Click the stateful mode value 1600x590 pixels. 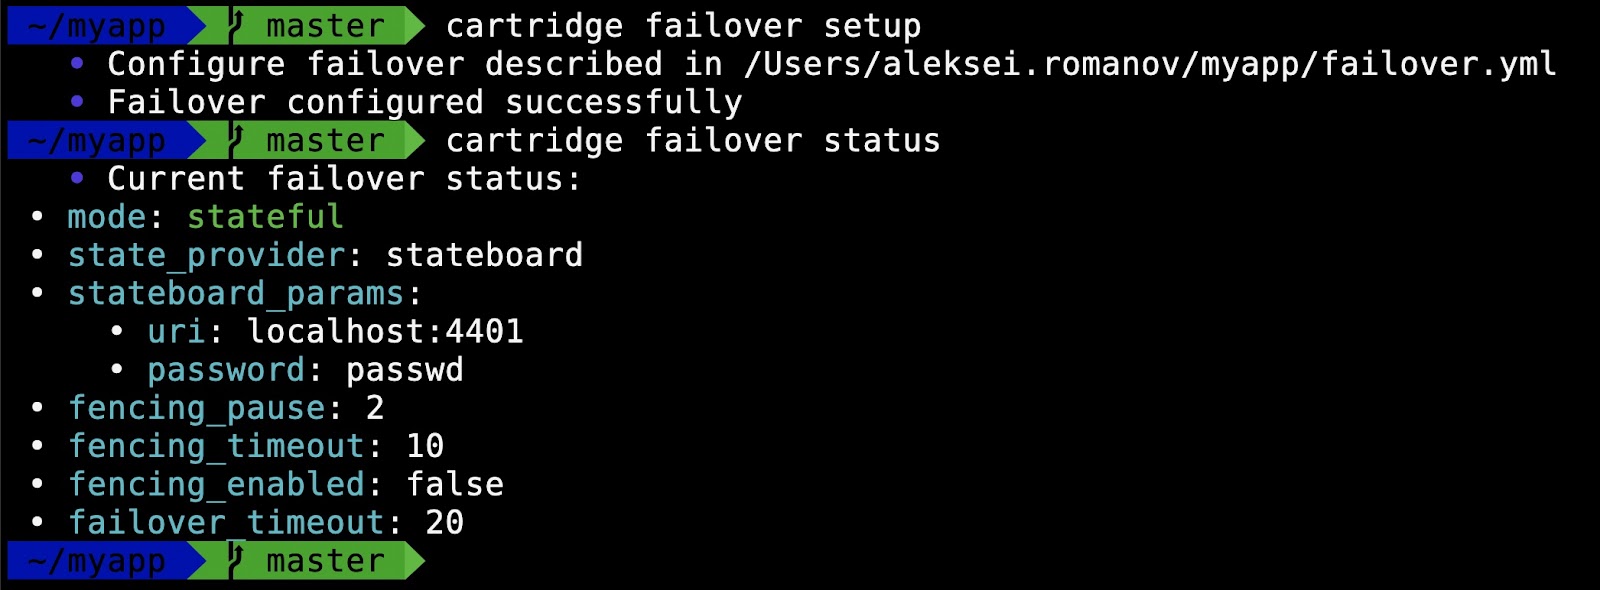point(265,217)
